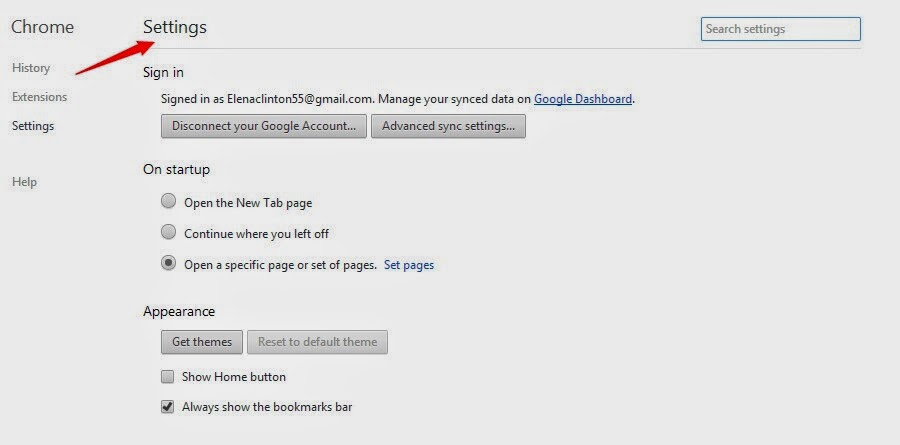Go to Extensions page
Viewport: 900px width, 445px height.
pos(40,96)
